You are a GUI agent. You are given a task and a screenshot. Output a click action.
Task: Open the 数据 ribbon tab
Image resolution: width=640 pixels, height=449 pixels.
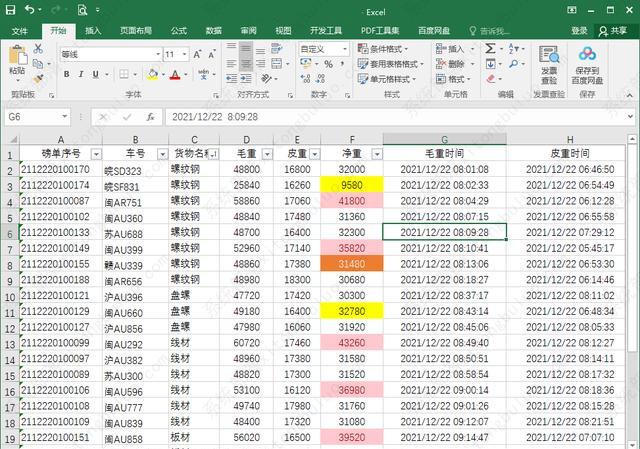tap(214, 31)
